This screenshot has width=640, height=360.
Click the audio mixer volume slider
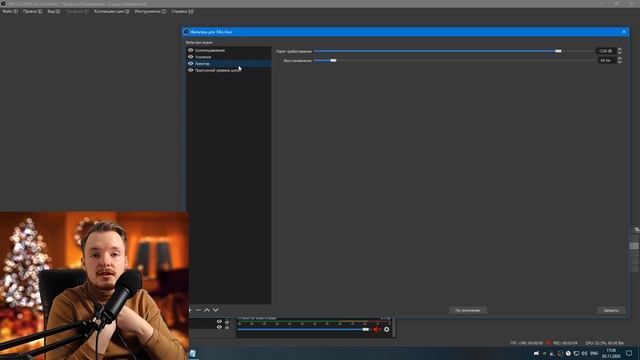click(303, 329)
